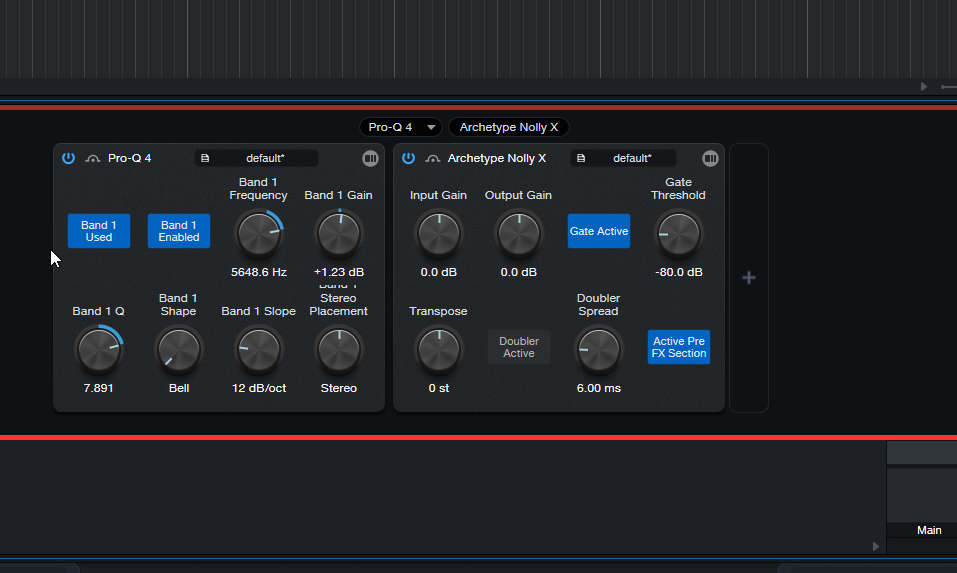
Task: Click 0 st transpose value
Action: 439,388
